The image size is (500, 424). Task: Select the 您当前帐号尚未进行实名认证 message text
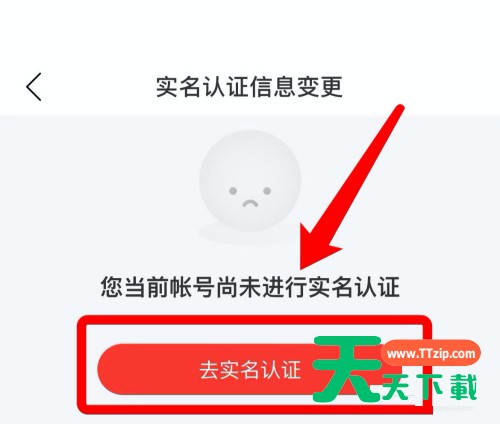[x=250, y=287]
